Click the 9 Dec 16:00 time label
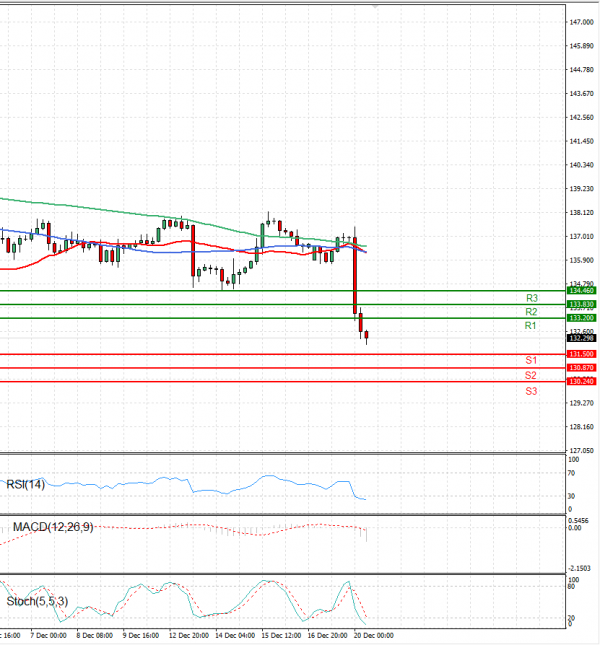The width and height of the screenshot is (600, 645). [141, 636]
